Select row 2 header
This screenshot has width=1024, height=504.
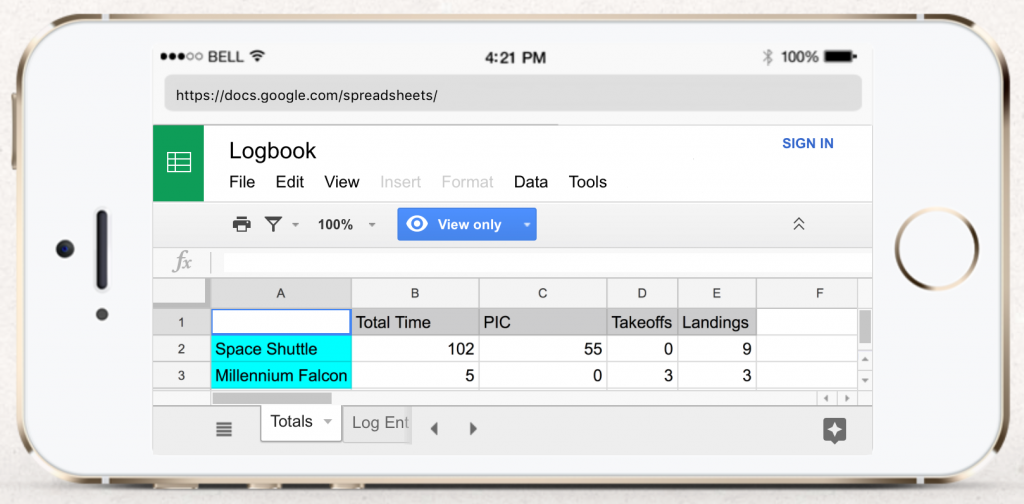(182, 349)
